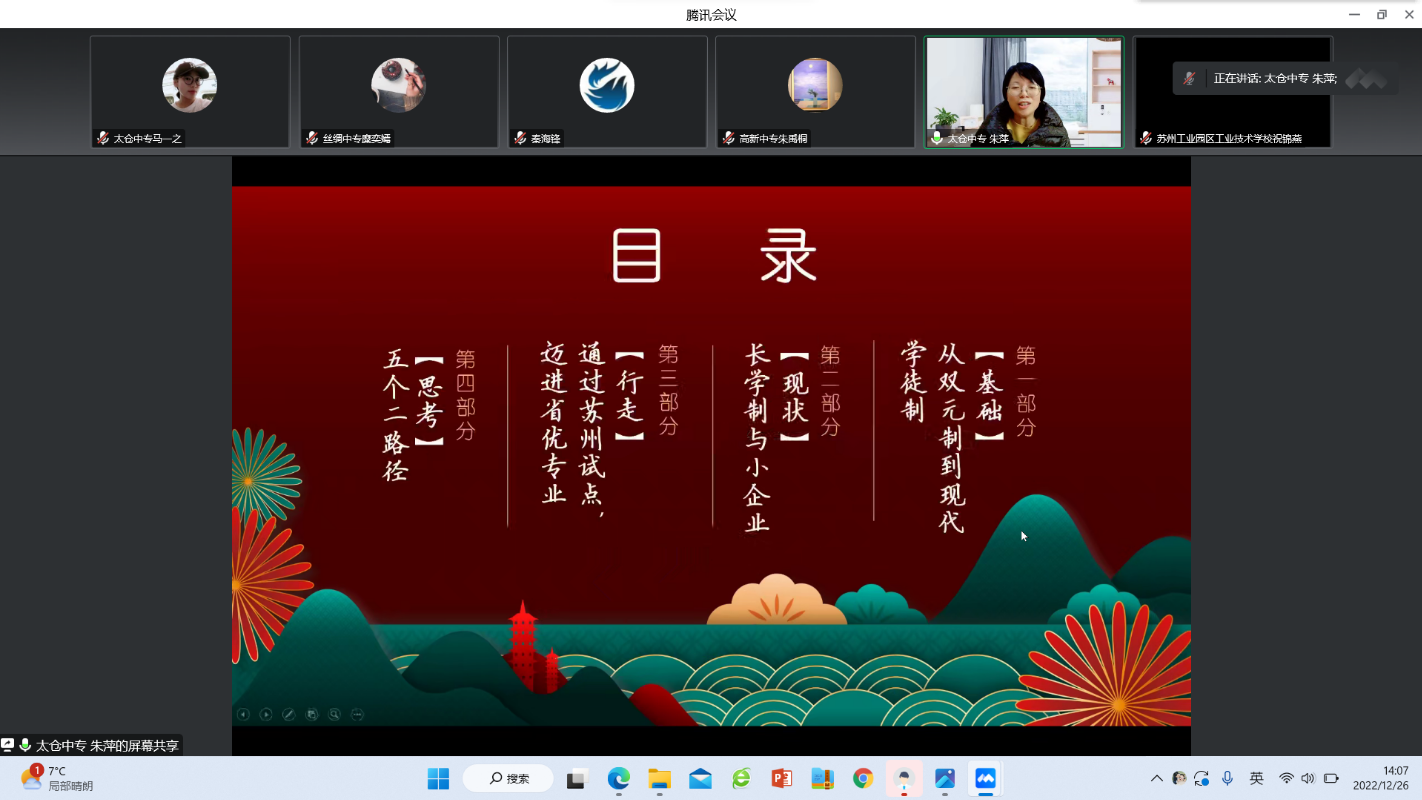This screenshot has height=800, width=1422.
Task: Switch to PowerPoint in the taskbar
Action: coord(781,778)
